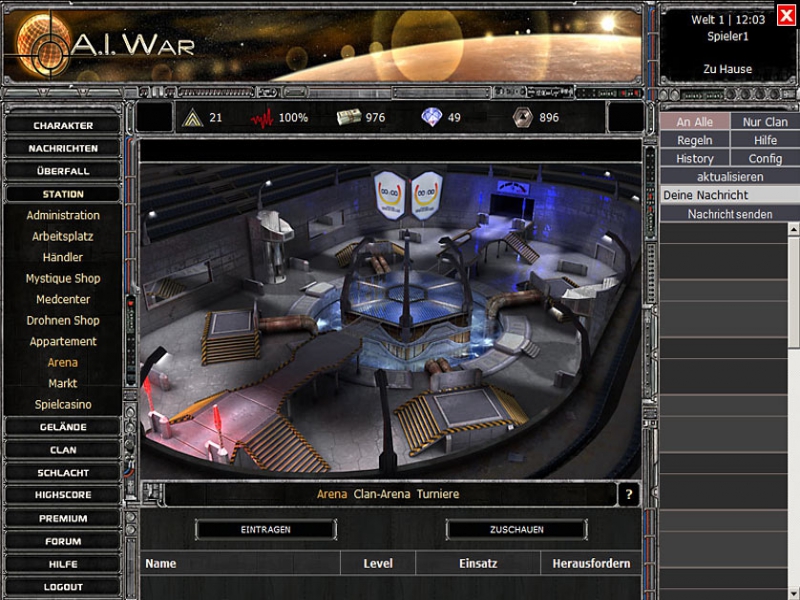Click the cash money stack icon
The width and height of the screenshot is (800, 600).
click(x=349, y=117)
